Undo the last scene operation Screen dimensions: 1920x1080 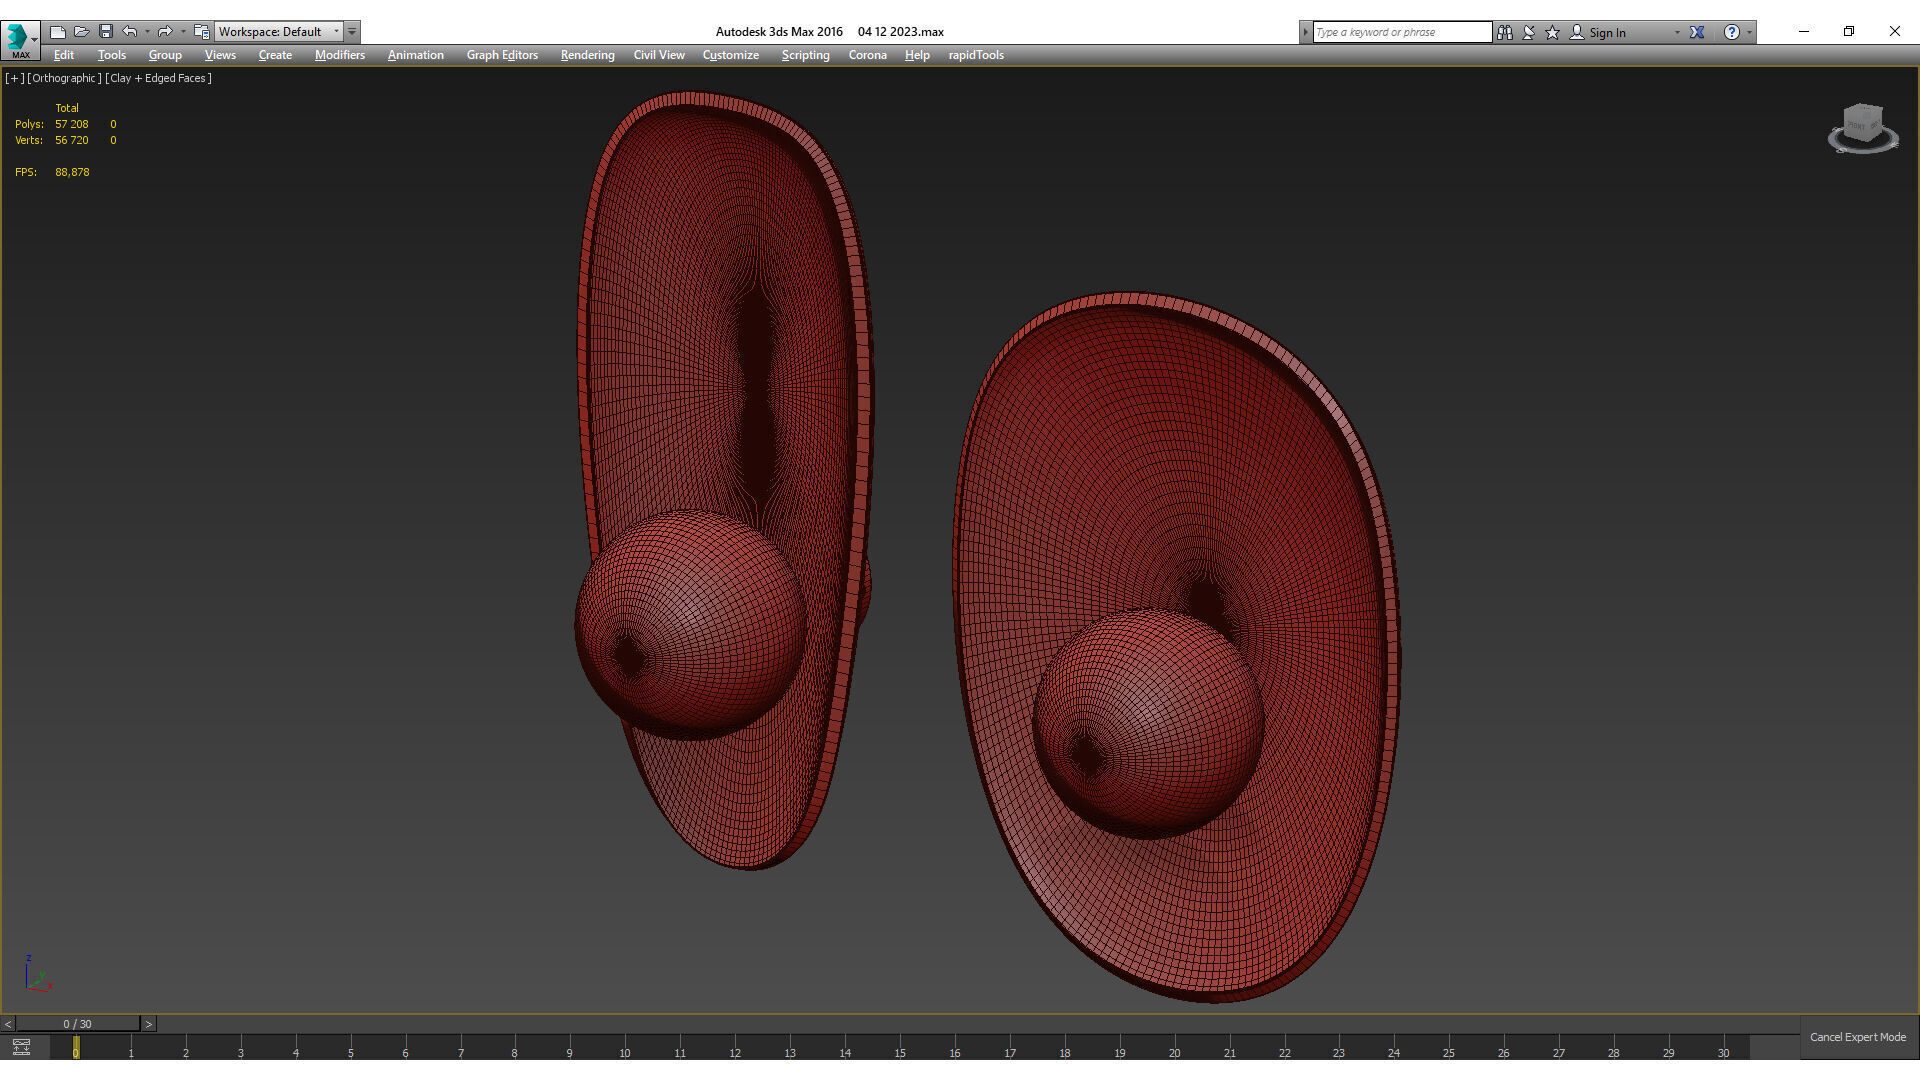coord(130,32)
